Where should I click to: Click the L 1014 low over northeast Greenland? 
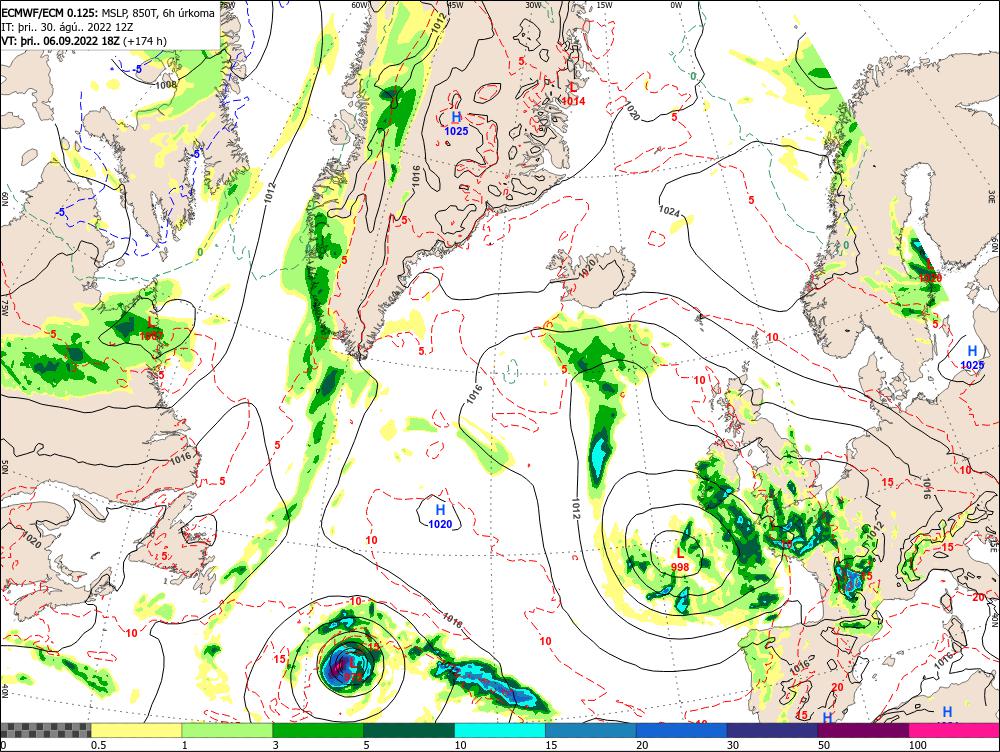tap(573, 93)
